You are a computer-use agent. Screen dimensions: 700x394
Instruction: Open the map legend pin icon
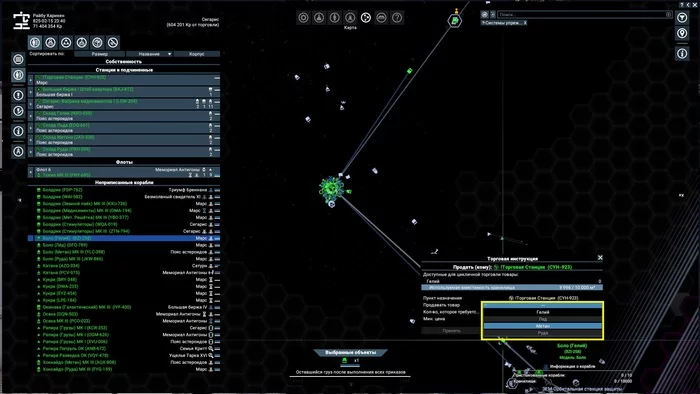coord(682,33)
